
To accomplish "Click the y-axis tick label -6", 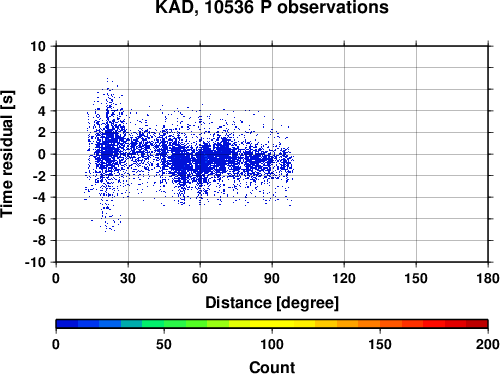I will (x=39, y=219).
